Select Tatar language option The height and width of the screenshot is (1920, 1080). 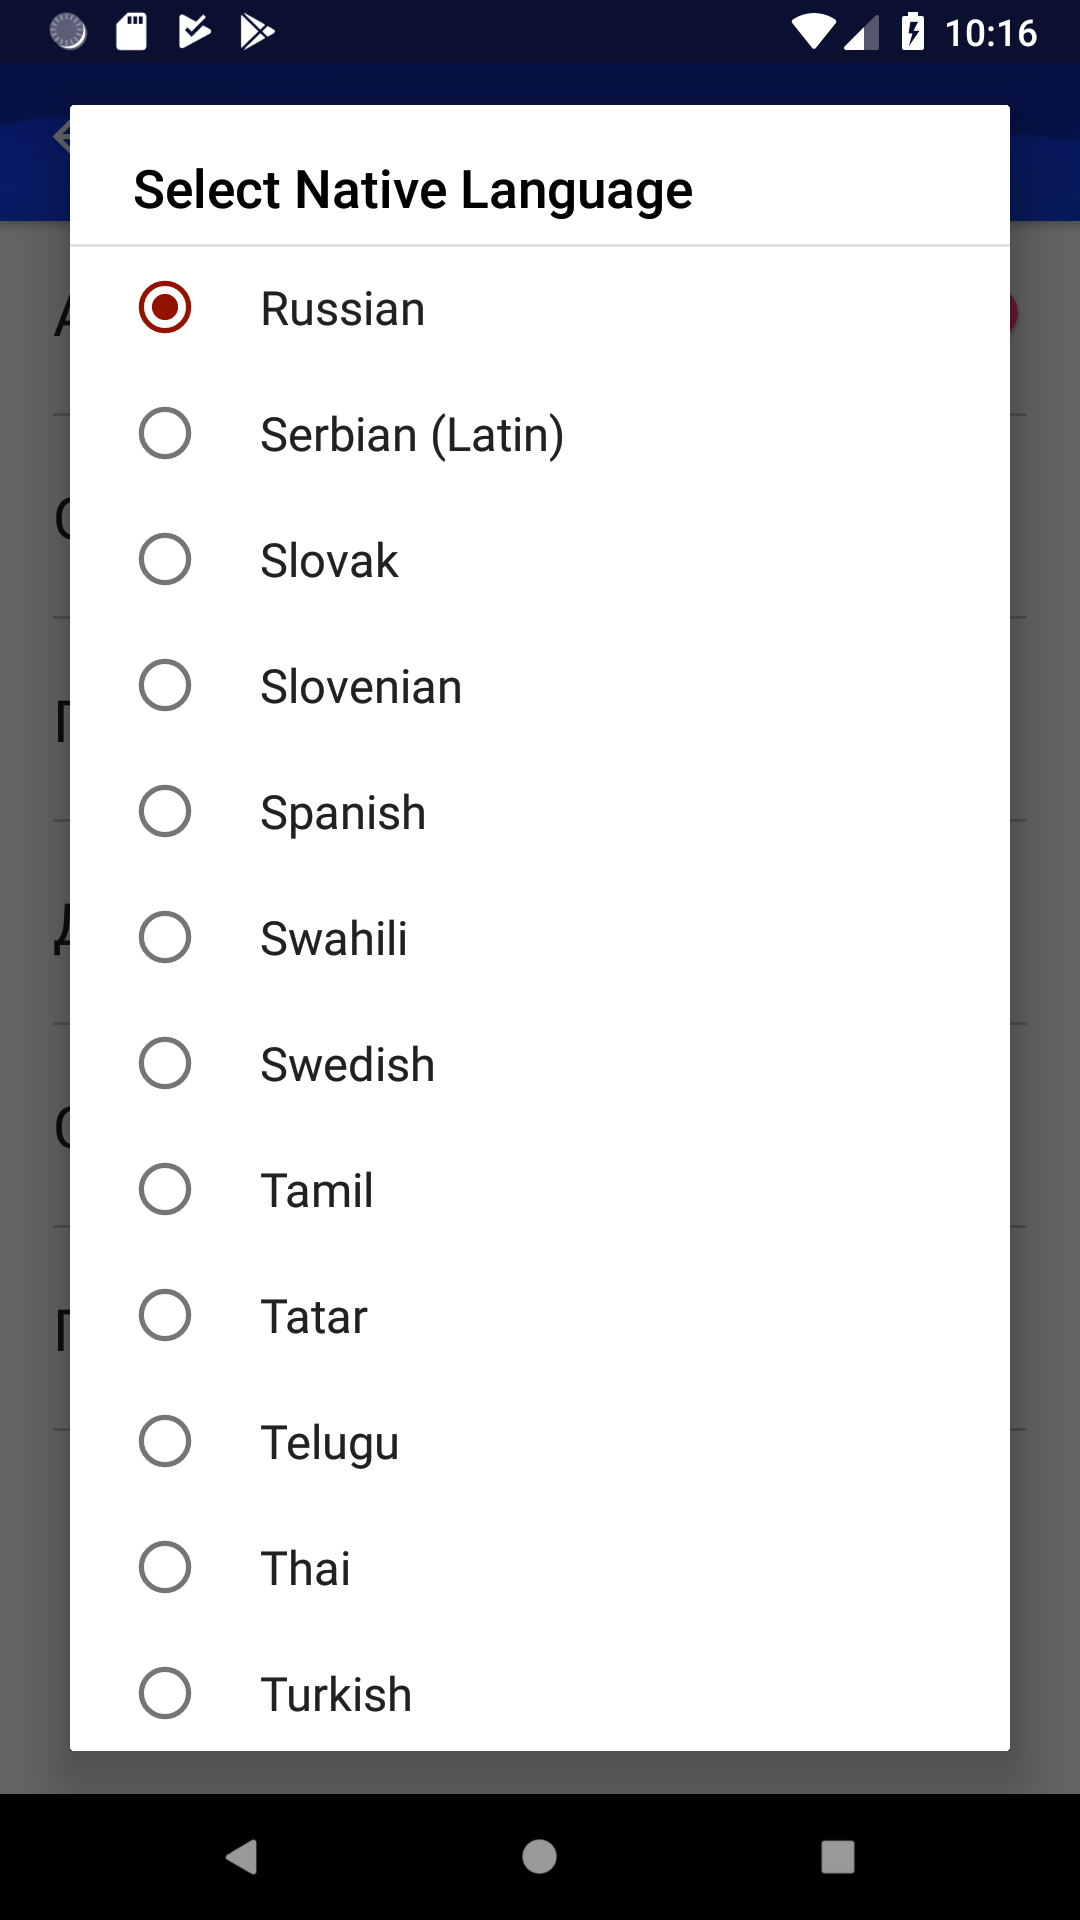pyautogui.click(x=540, y=1316)
